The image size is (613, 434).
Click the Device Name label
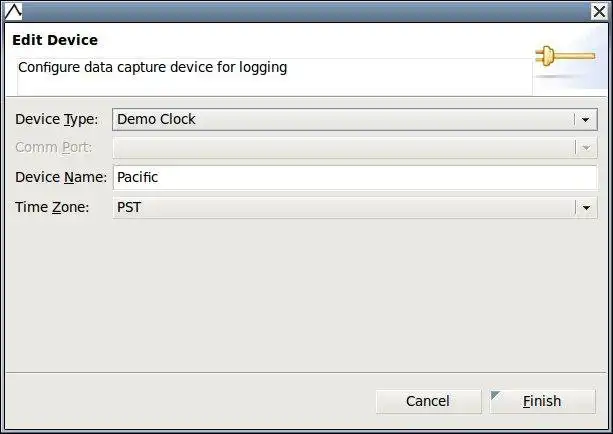coord(60,177)
